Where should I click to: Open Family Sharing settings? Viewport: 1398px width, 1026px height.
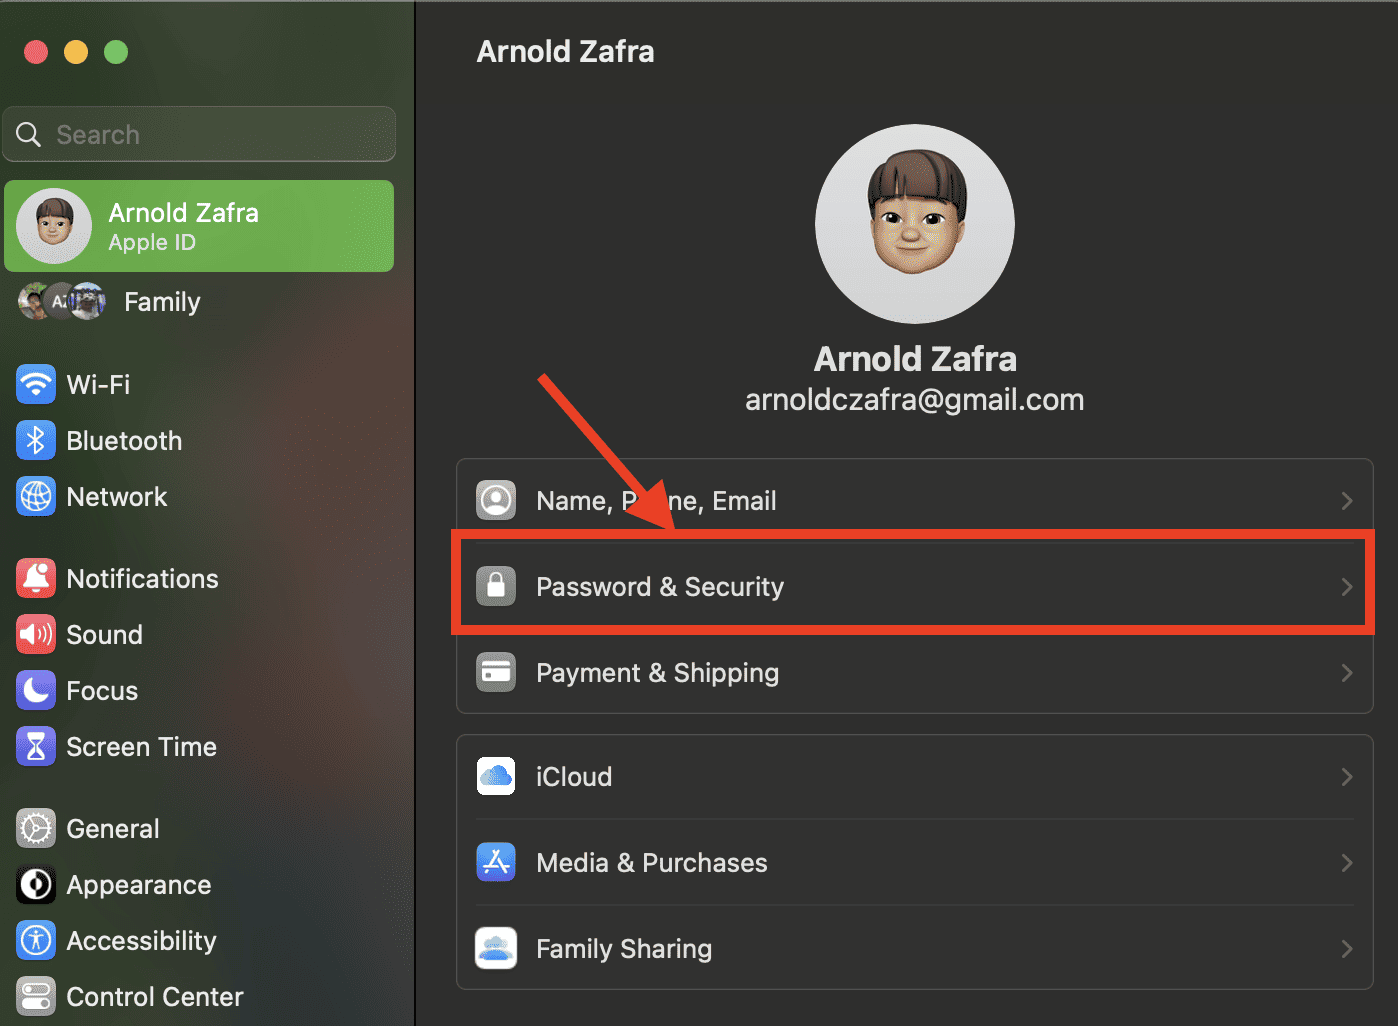pyautogui.click(x=624, y=949)
